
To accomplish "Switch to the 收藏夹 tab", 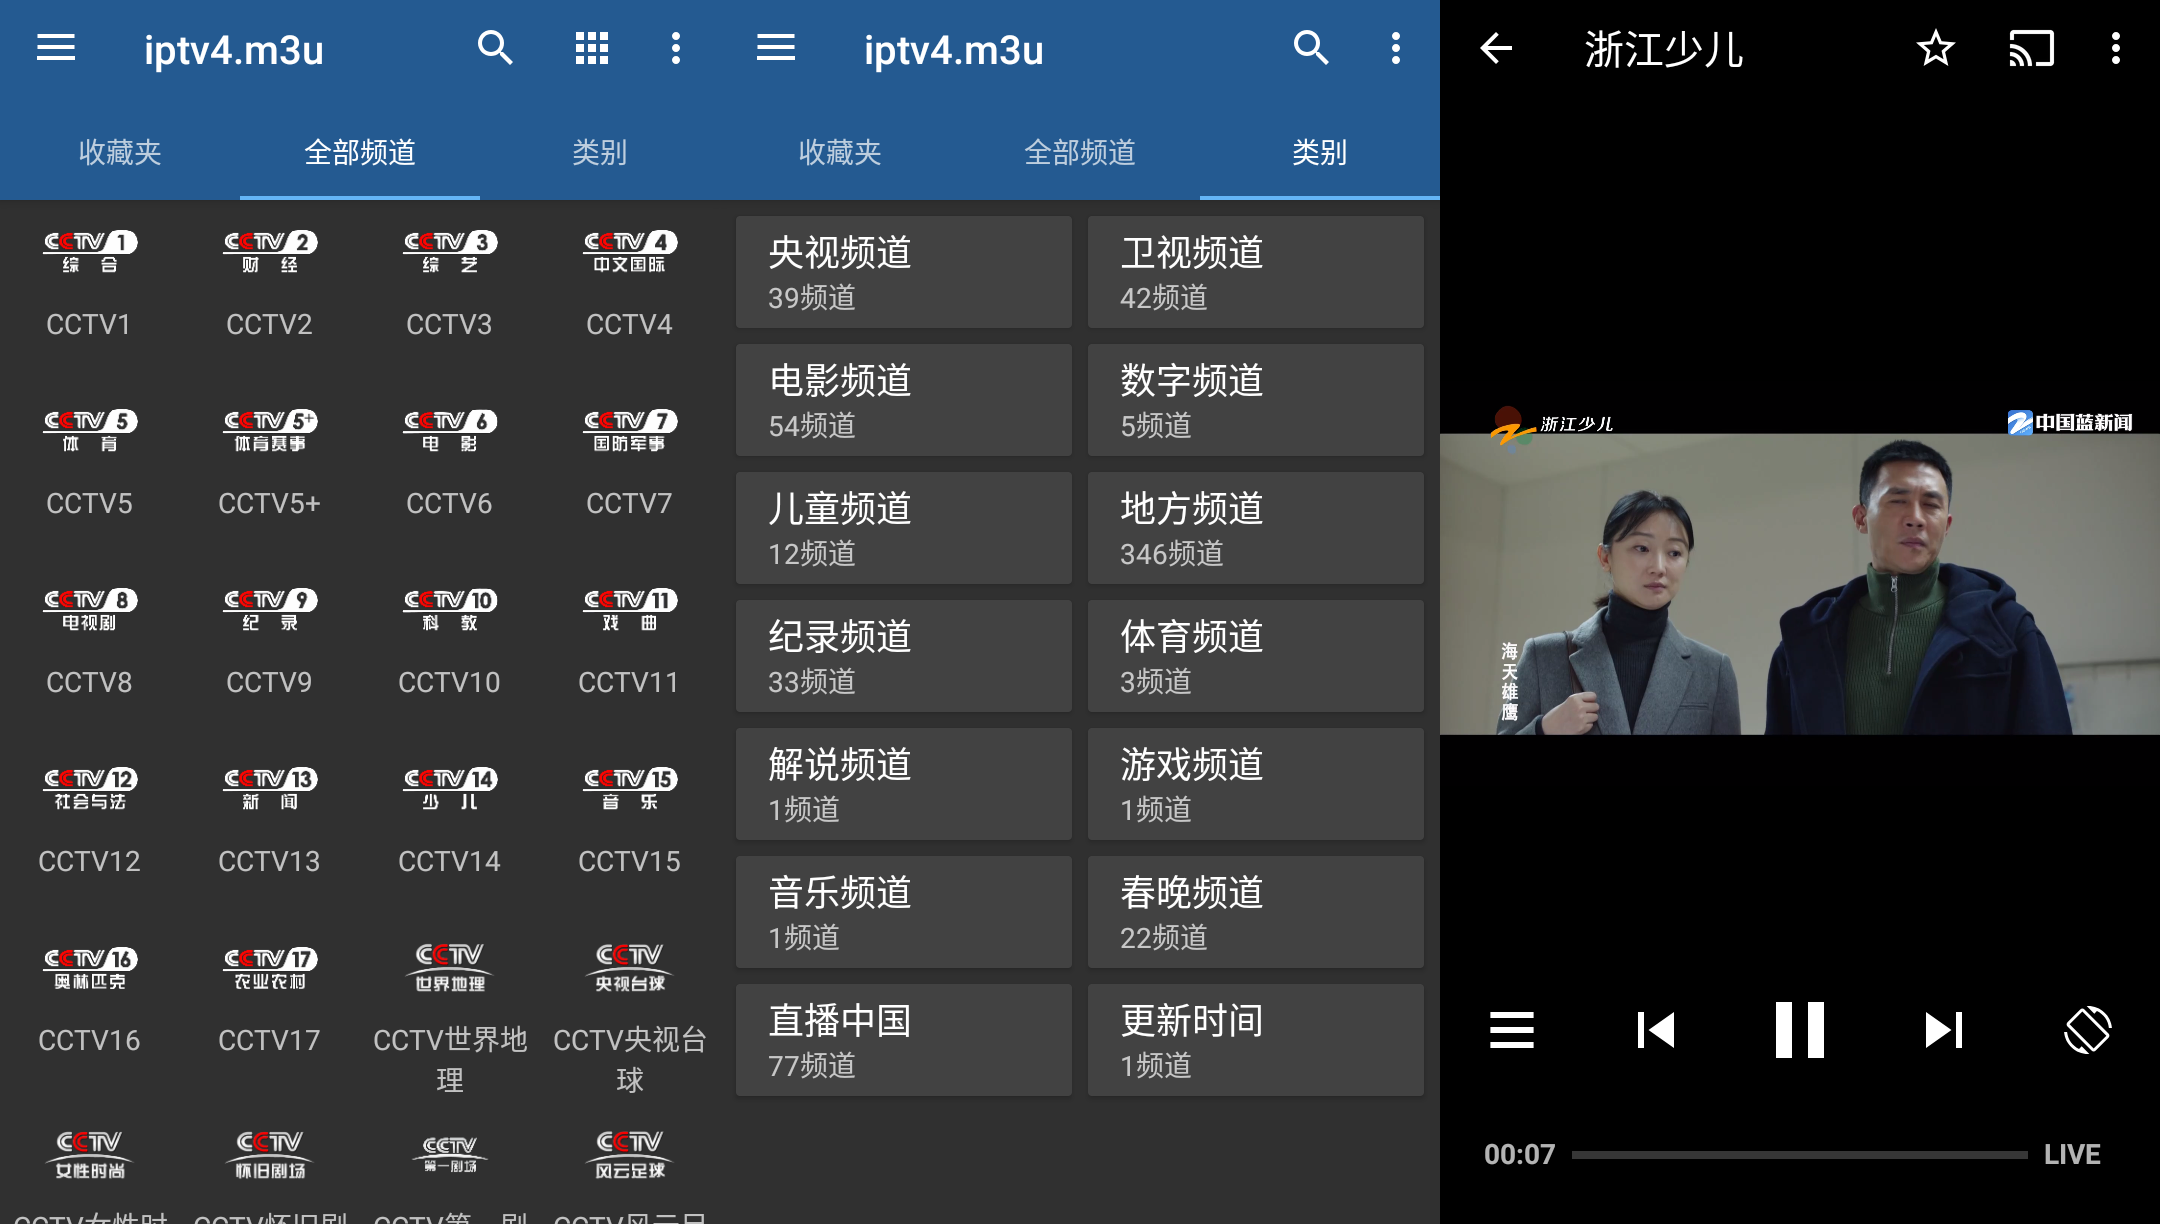I will click(x=120, y=153).
